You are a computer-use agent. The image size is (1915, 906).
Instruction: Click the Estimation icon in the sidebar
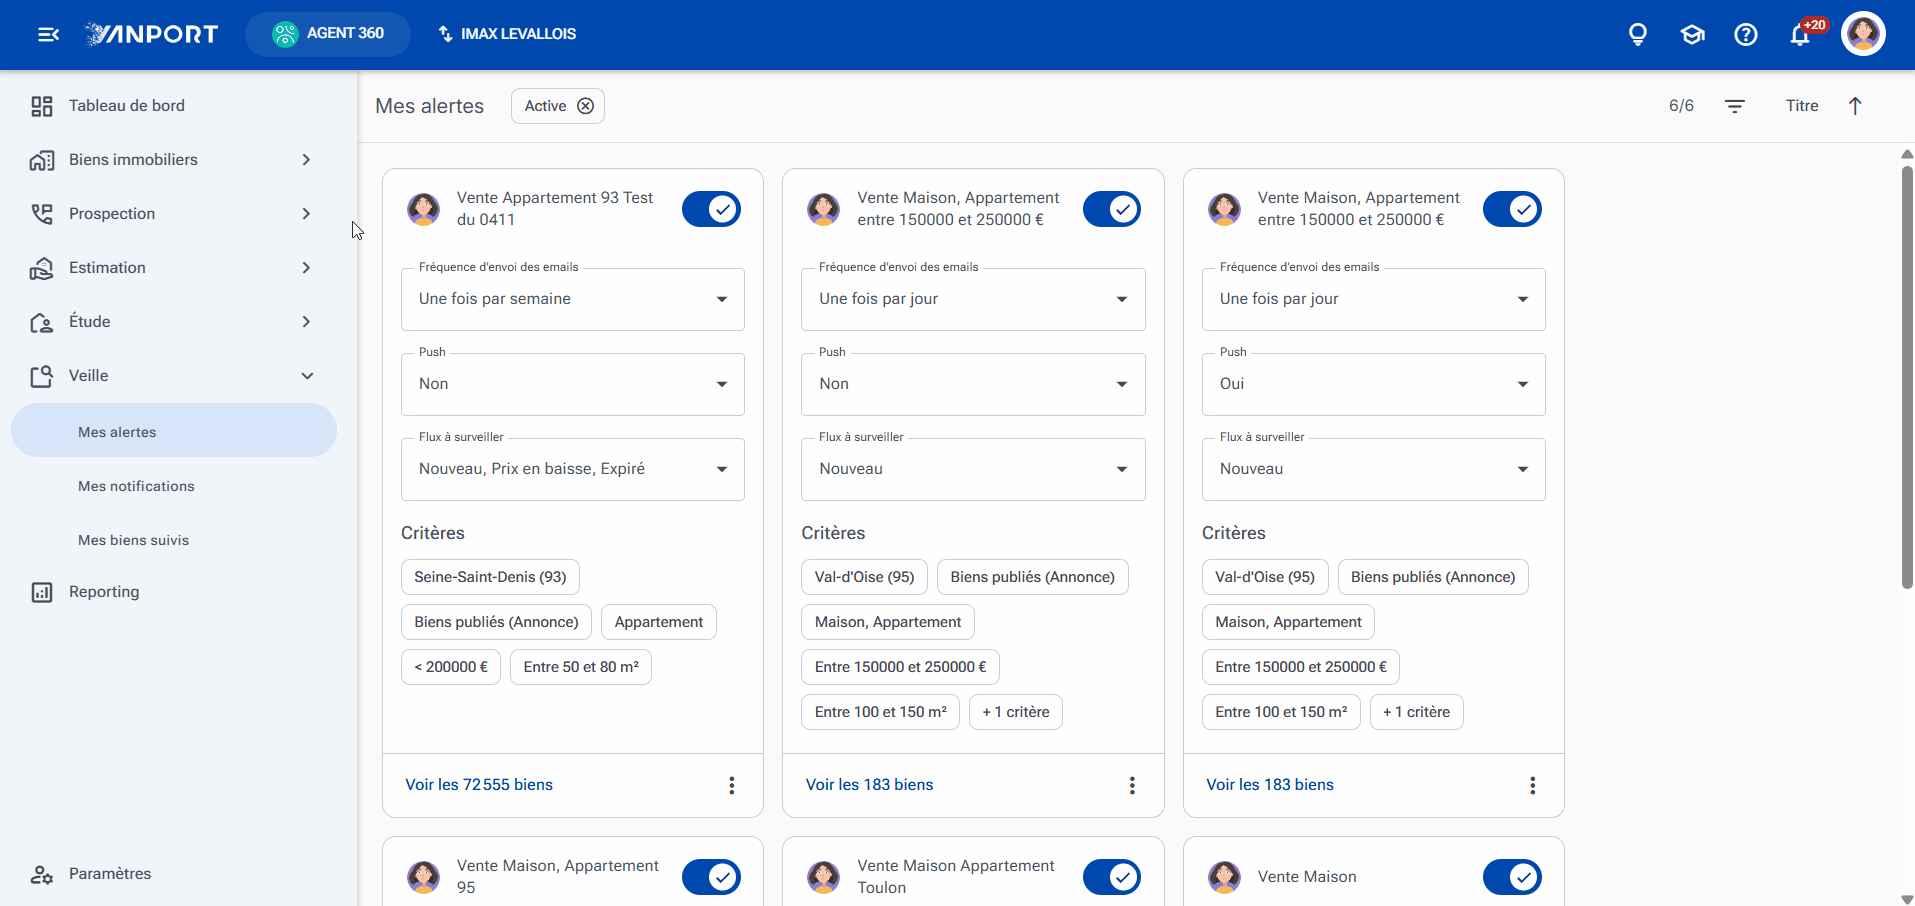pyautogui.click(x=42, y=268)
